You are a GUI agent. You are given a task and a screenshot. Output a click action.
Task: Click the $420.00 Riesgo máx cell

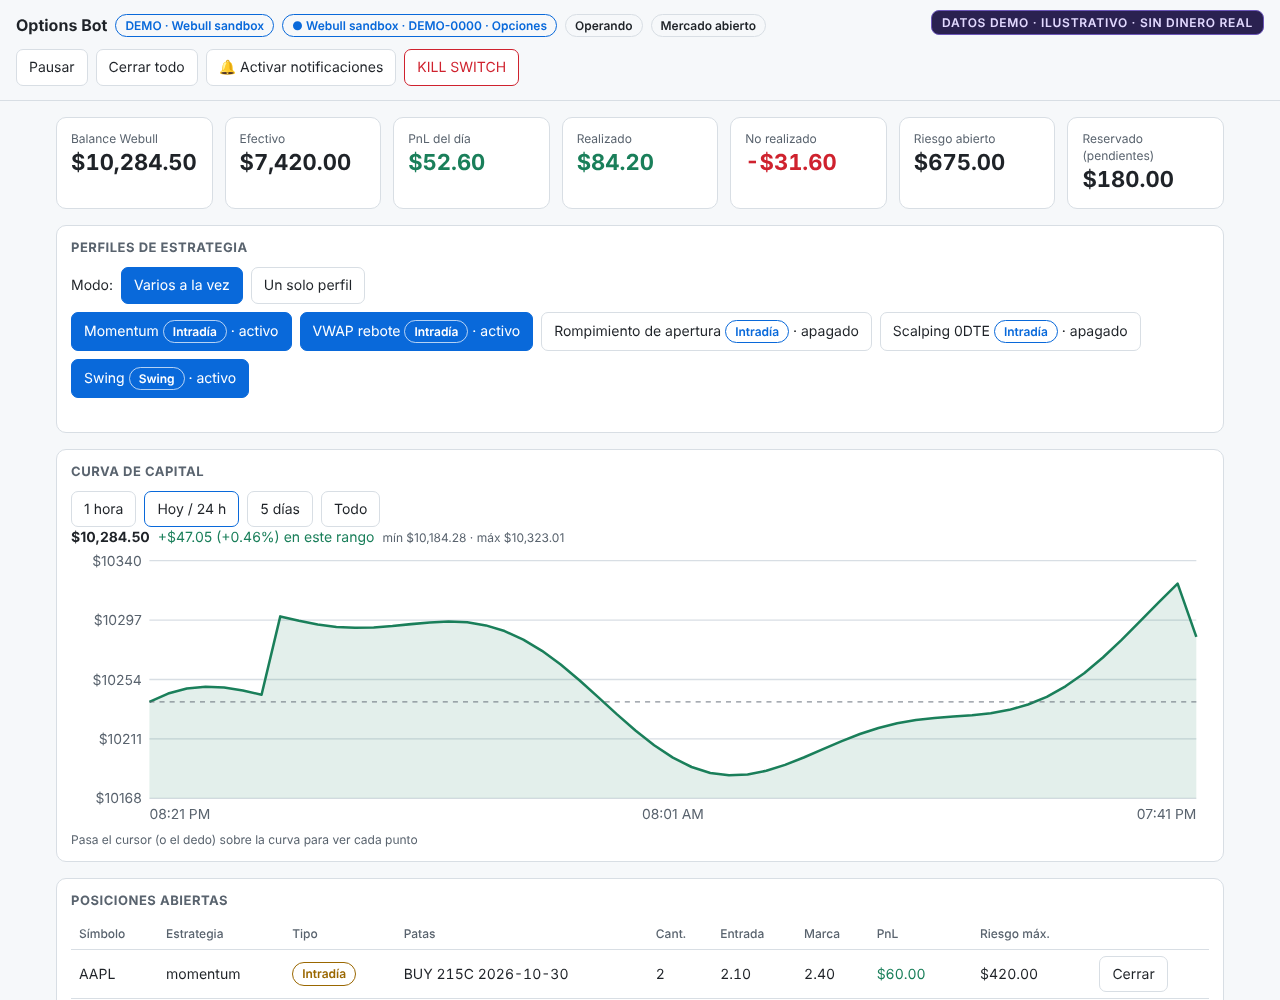pos(1009,974)
